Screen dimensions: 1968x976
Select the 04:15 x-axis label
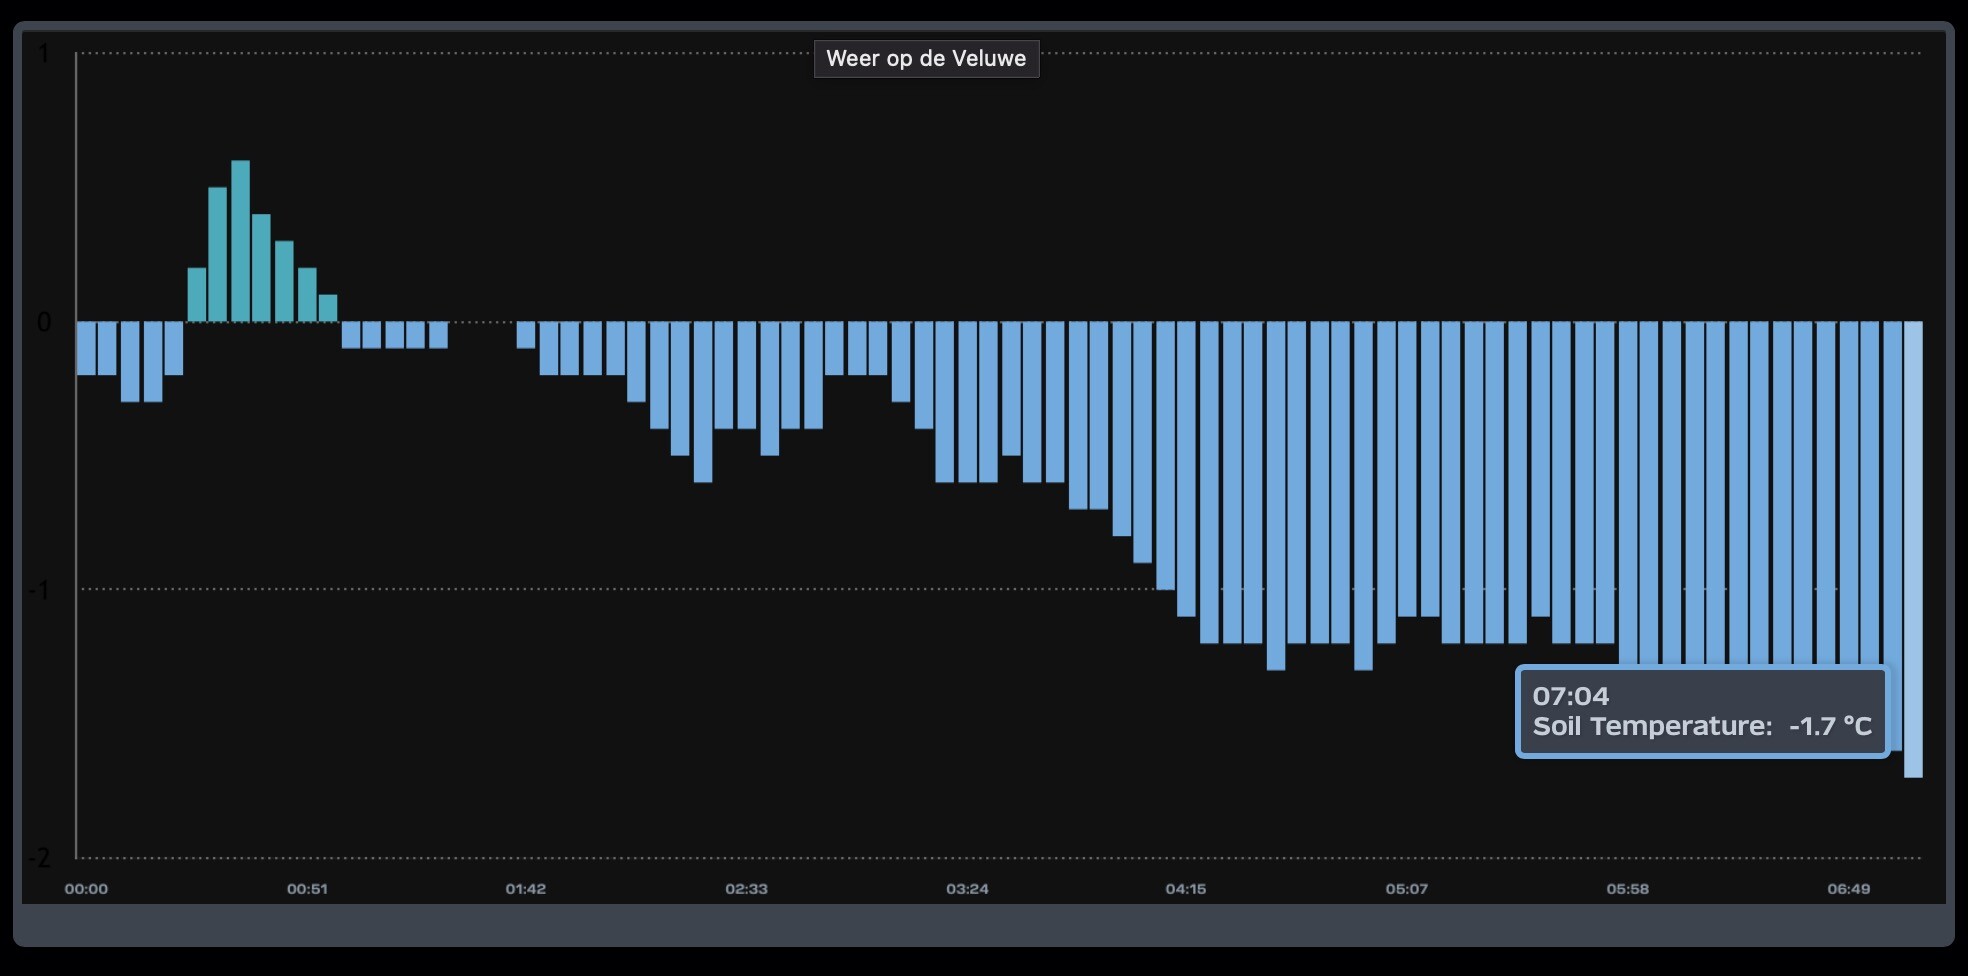click(x=1186, y=888)
